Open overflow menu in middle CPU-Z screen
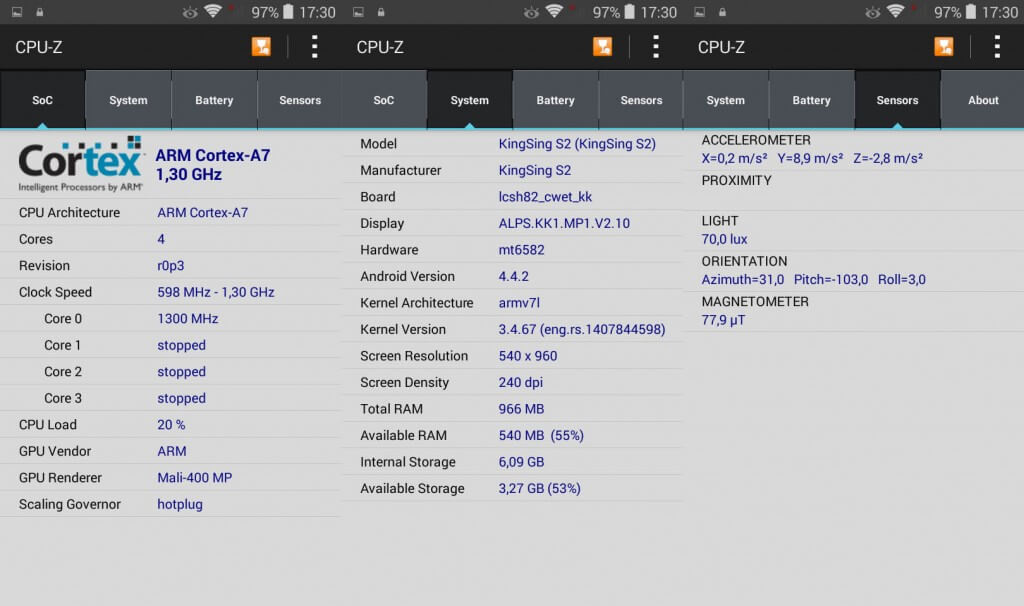The width and height of the screenshot is (1024, 606). click(x=656, y=47)
